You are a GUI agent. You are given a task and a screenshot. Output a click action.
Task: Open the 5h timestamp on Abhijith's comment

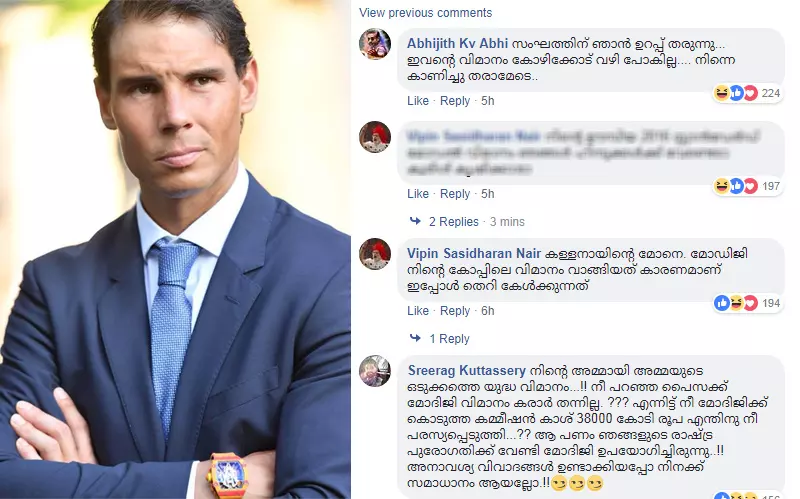[x=488, y=101]
